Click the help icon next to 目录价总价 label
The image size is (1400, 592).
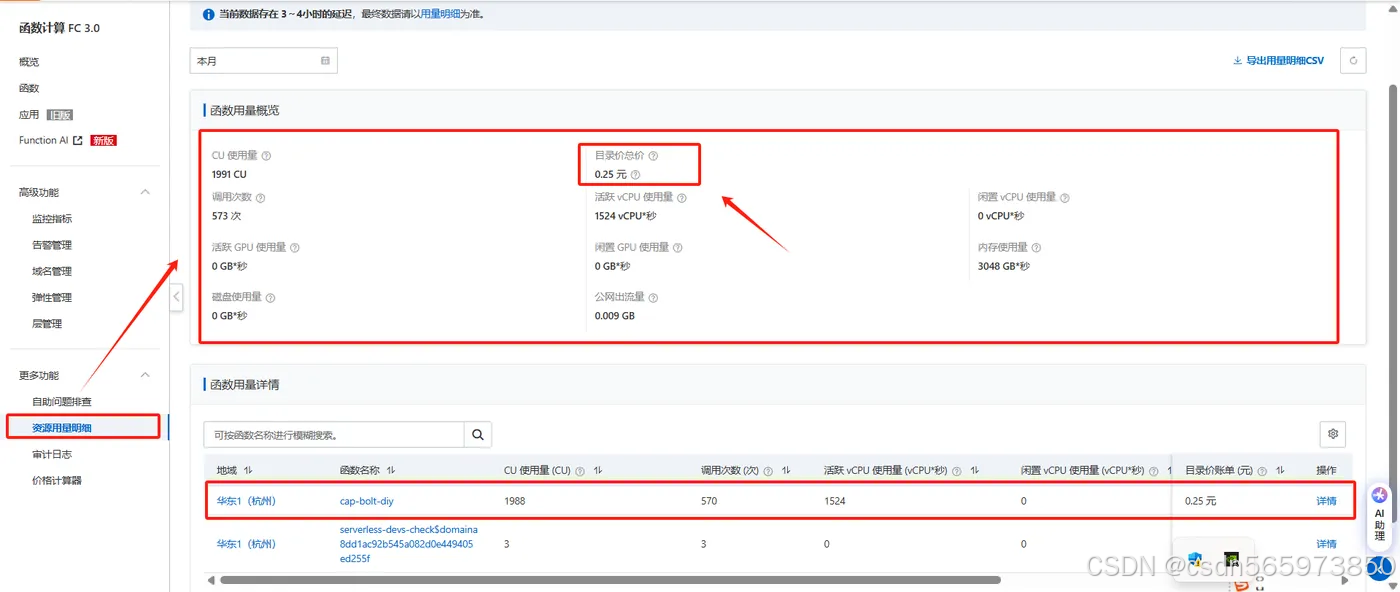tap(653, 156)
